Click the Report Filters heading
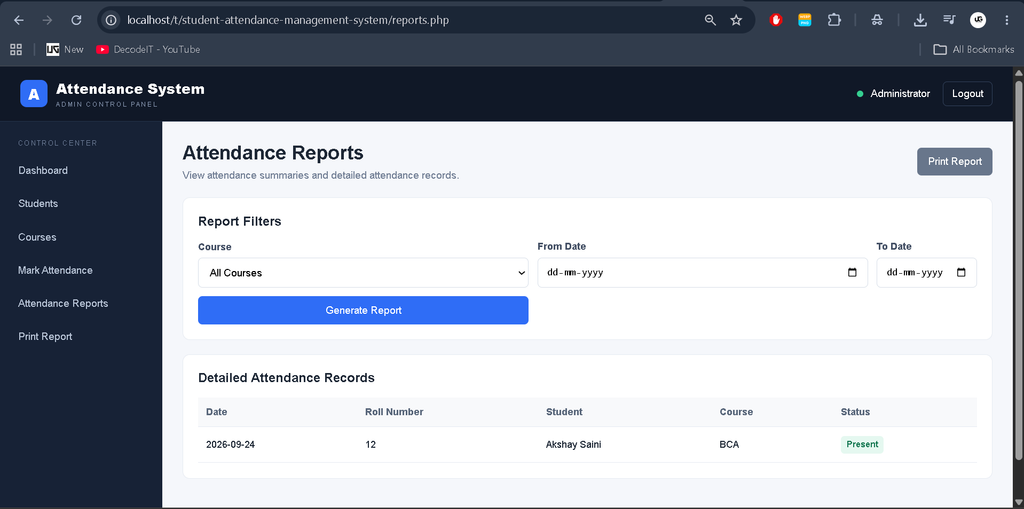The image size is (1024, 509). [240, 222]
